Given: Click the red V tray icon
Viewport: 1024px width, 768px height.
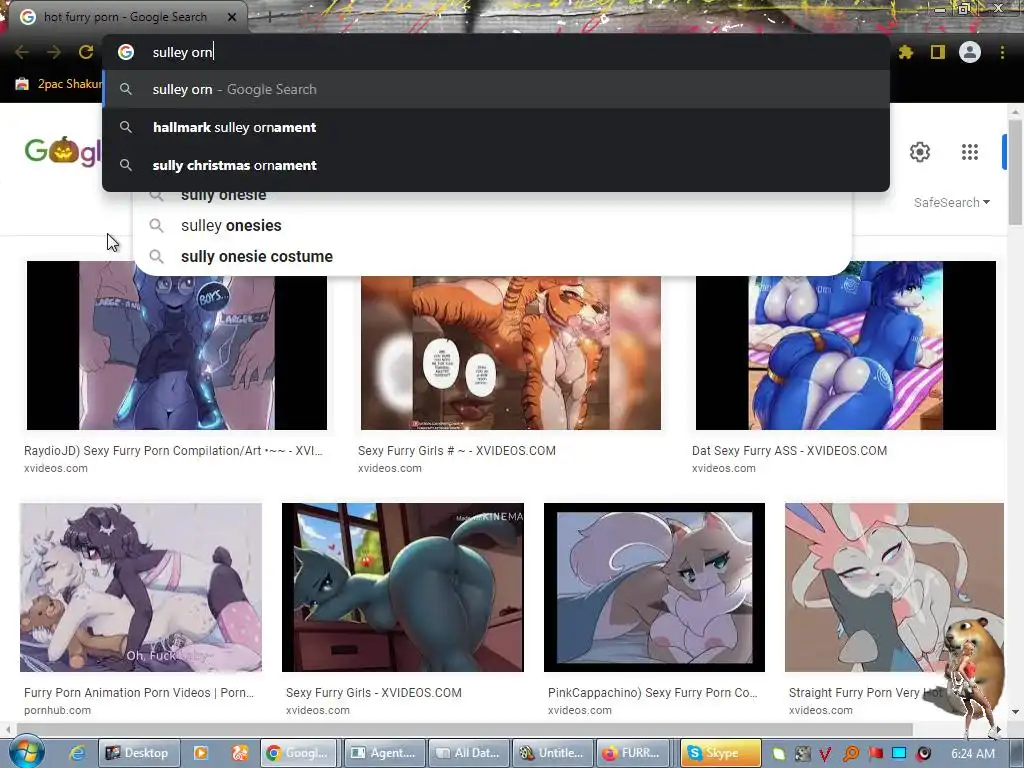Looking at the screenshot, I should pos(825,754).
